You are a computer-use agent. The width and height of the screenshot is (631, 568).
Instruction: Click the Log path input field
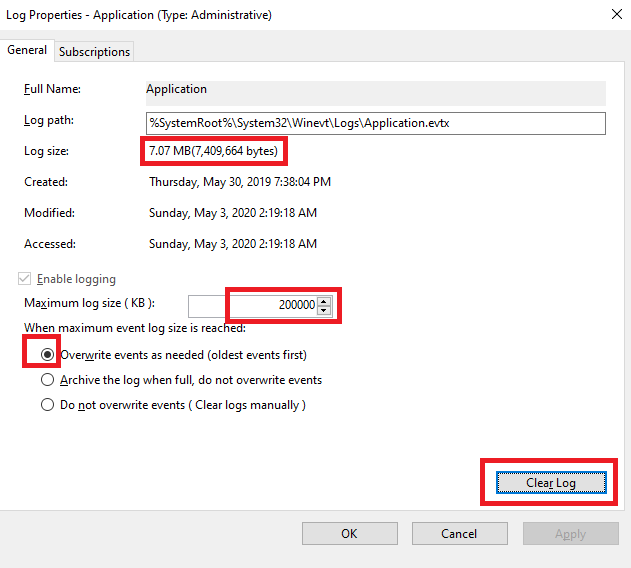(x=375, y=123)
